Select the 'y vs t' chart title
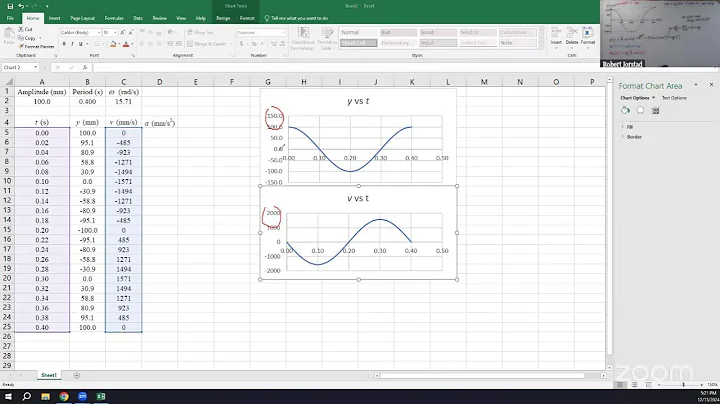 tap(358, 101)
